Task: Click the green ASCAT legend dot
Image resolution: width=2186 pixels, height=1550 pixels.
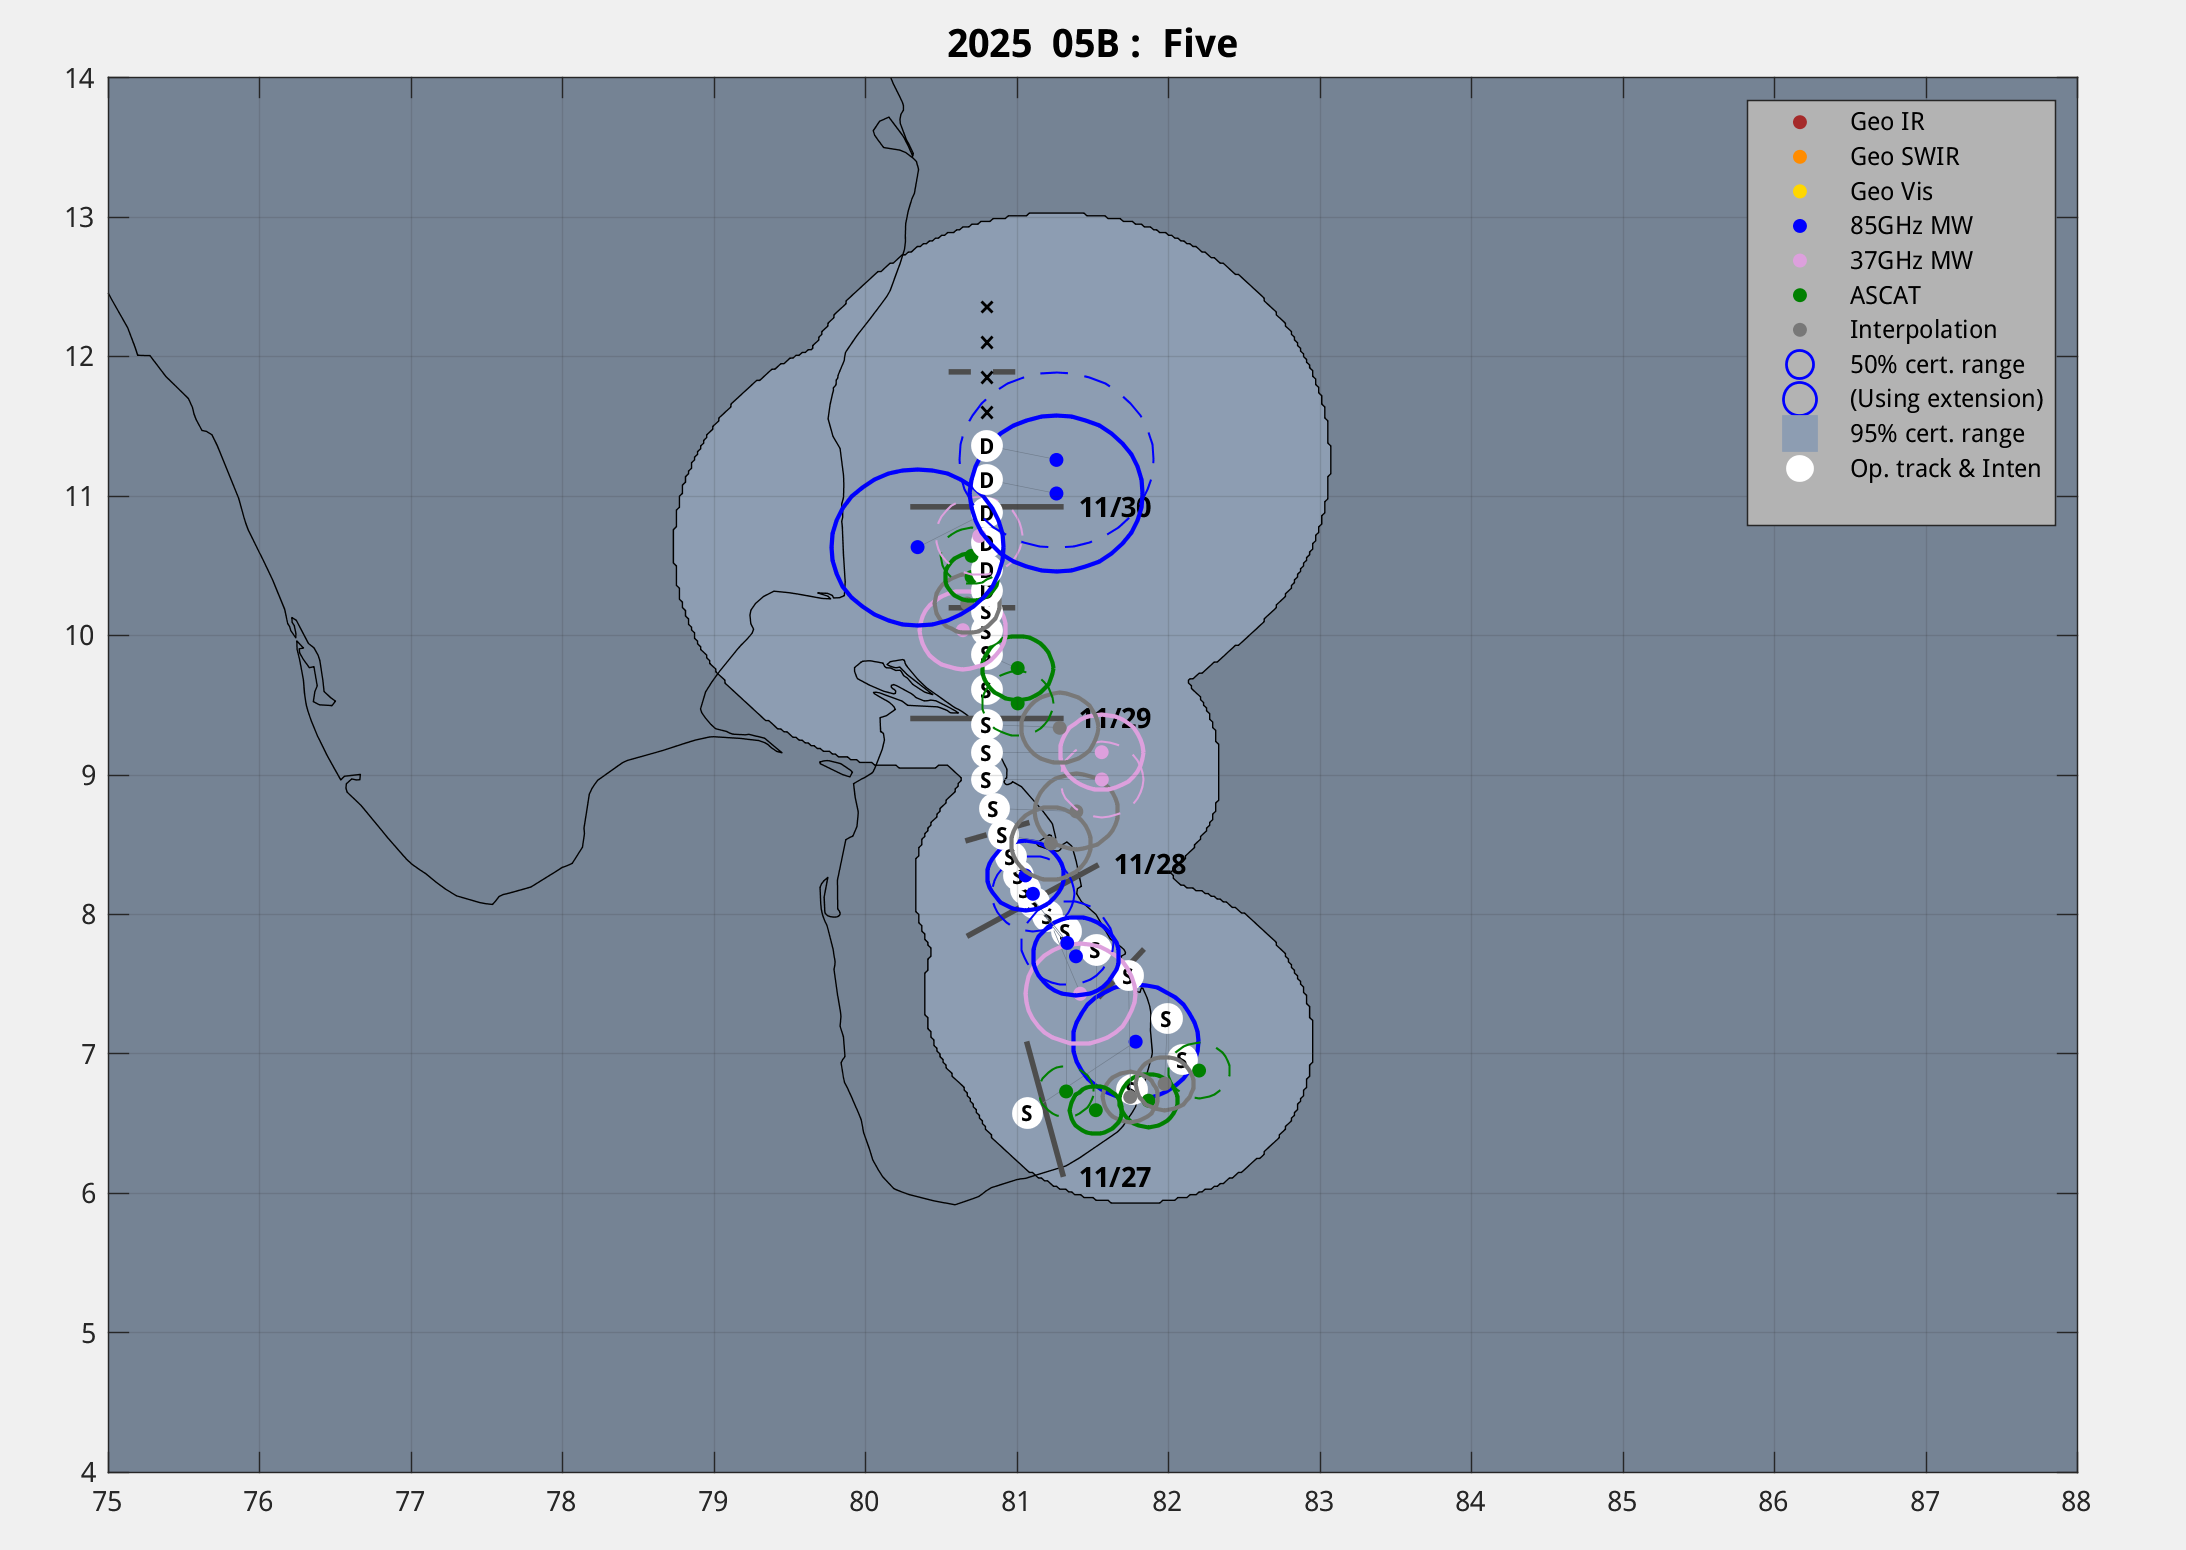Action: [x=1799, y=295]
